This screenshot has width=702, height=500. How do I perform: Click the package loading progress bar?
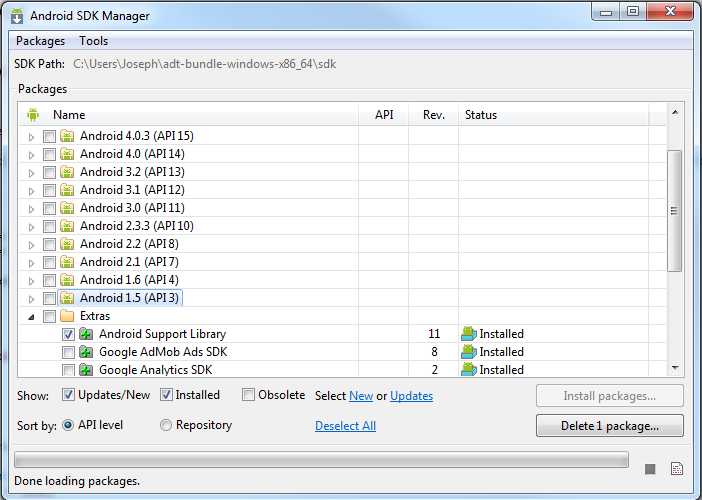point(321,460)
